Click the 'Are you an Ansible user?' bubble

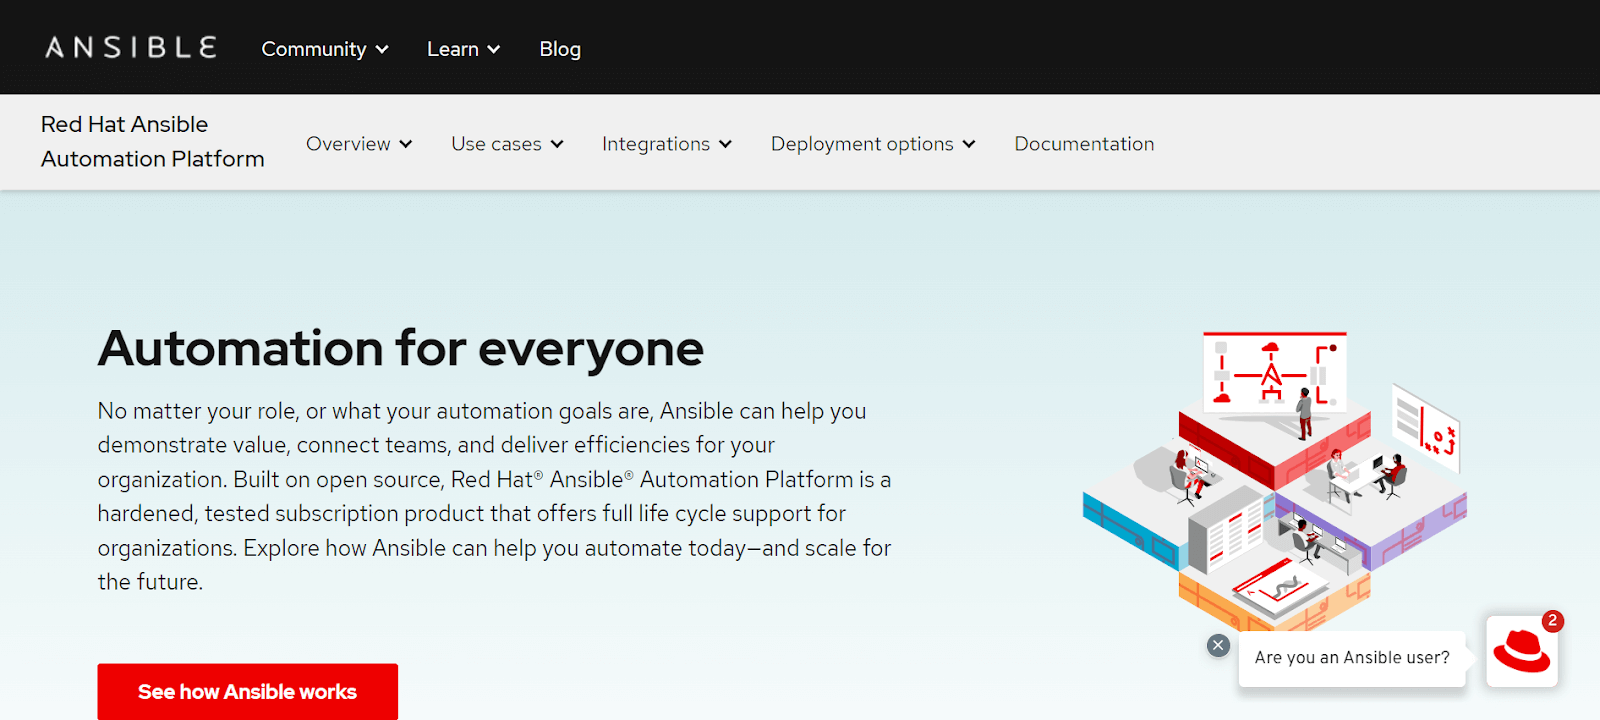pos(1351,658)
